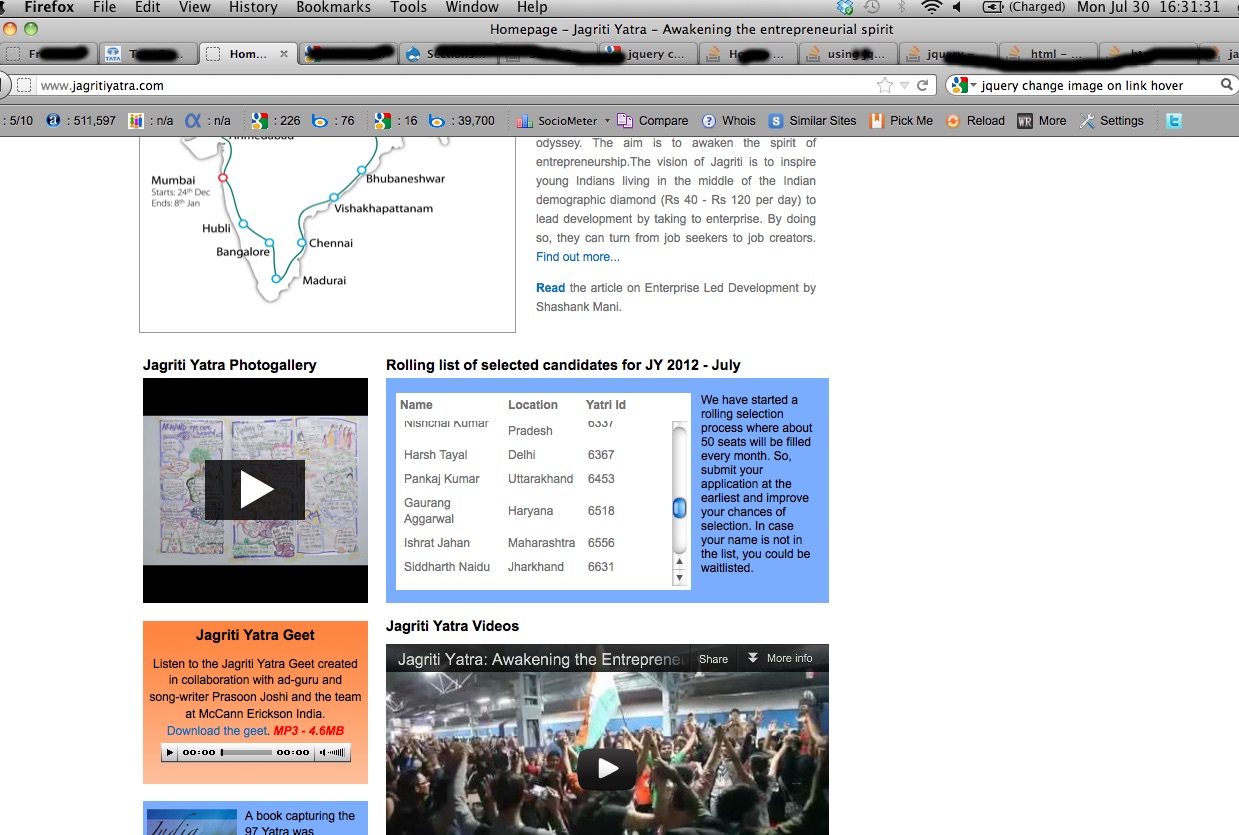Click the Whois toolbar button
The image size is (1239, 835).
(x=729, y=121)
